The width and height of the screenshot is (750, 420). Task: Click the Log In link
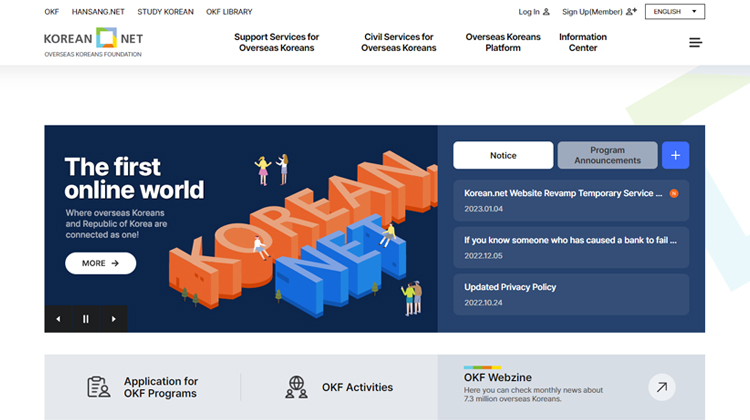coord(529,11)
